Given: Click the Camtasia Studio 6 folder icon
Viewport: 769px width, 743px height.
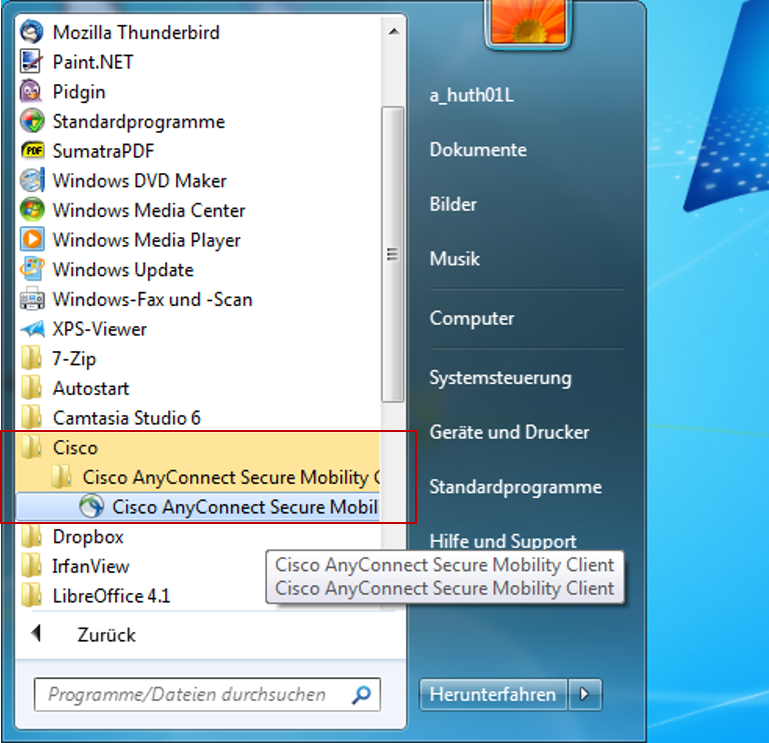Looking at the screenshot, I should click(x=32, y=418).
